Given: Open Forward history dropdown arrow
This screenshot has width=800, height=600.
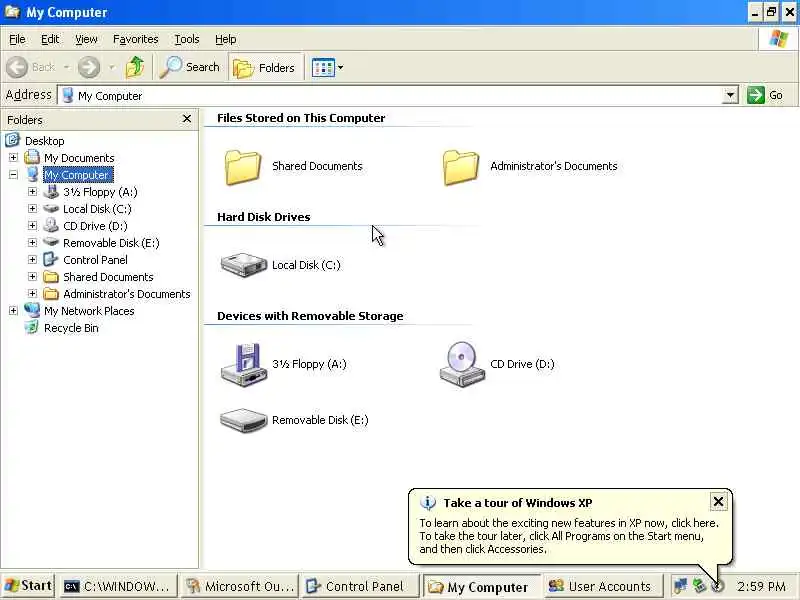Looking at the screenshot, I should pos(112,67).
